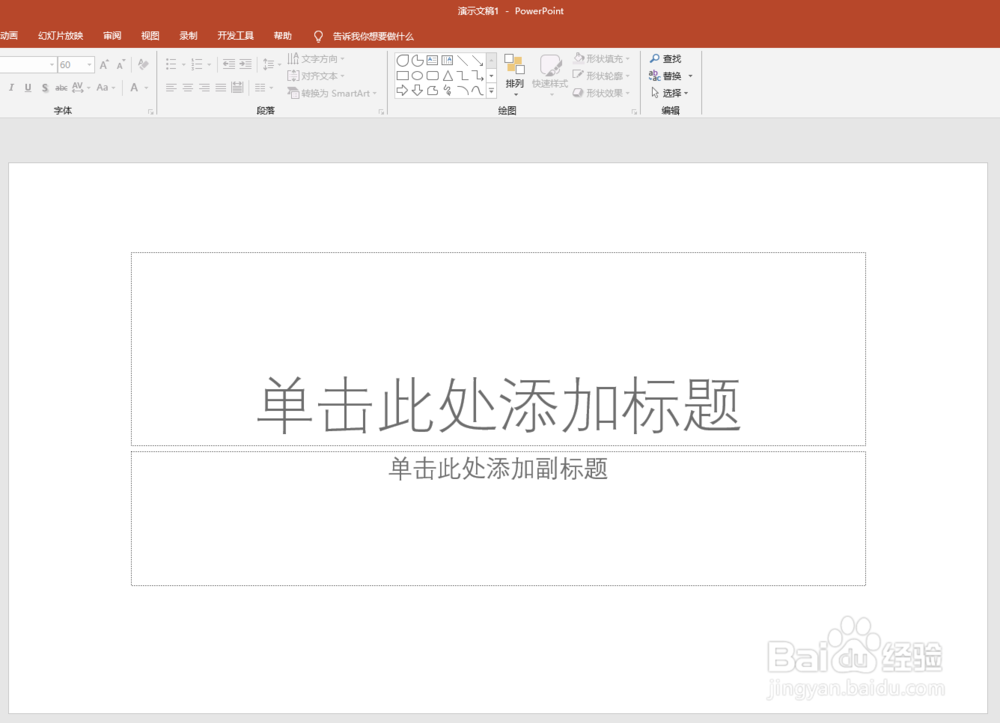The image size is (1000, 723).
Task: Open the 文字方向 text direction dropdown
Action: [x=316, y=59]
